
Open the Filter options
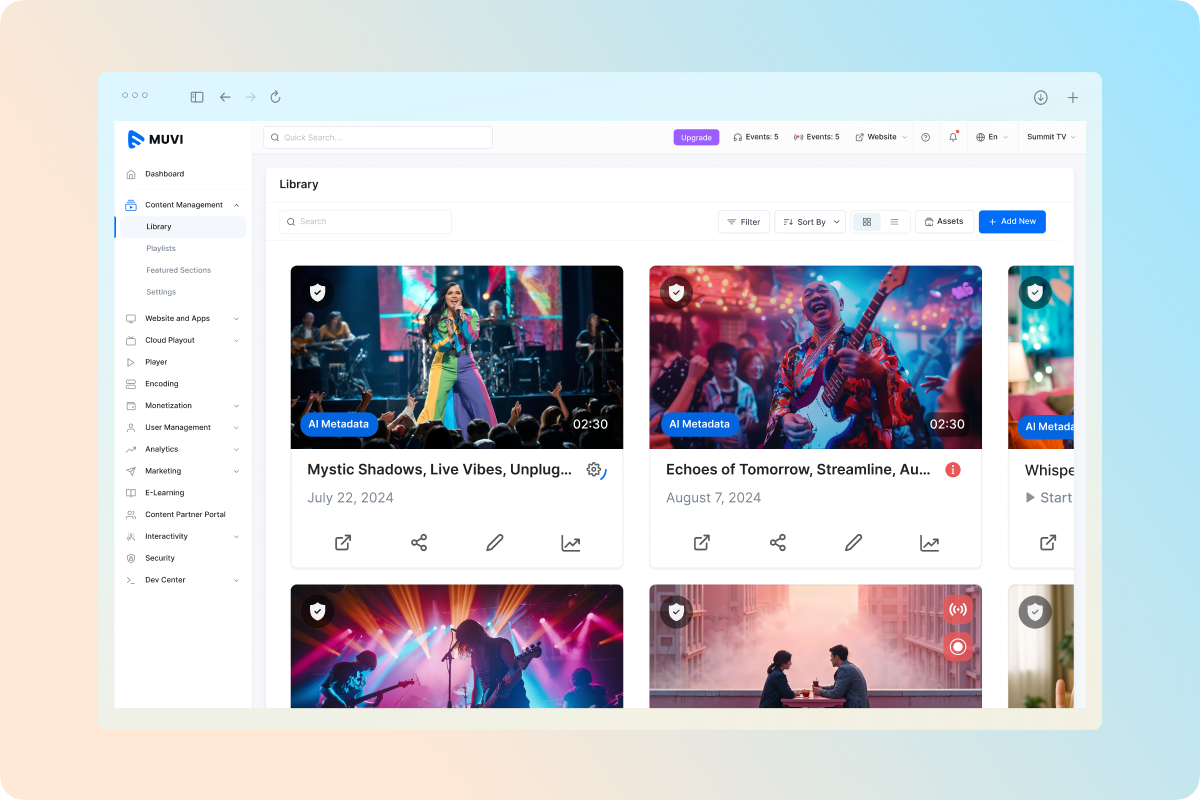[x=744, y=222]
